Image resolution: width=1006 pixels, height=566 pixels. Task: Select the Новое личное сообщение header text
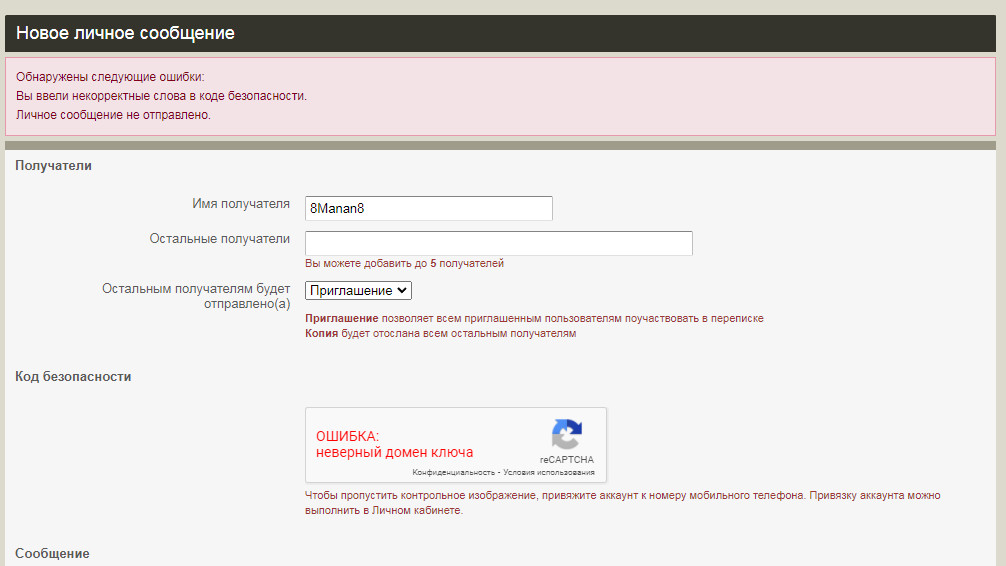pyautogui.click(x=125, y=33)
